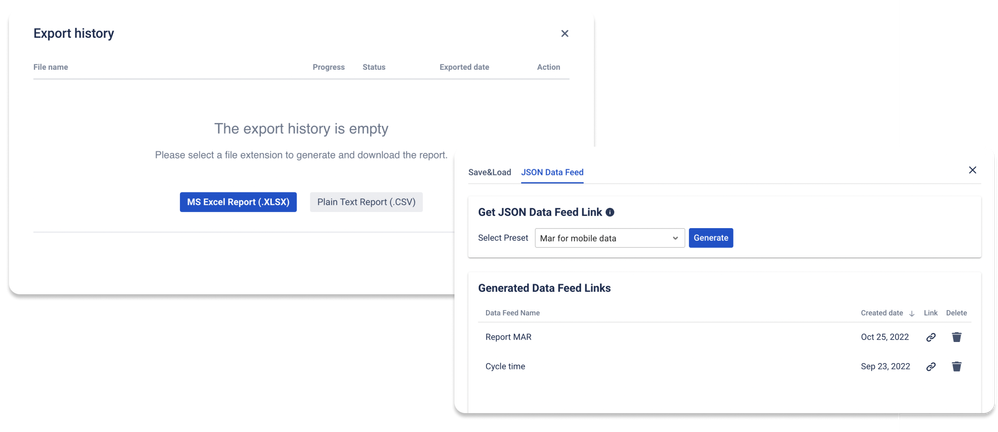Viewport: 998px width, 432px height.
Task: Switch to the Save&Load tab
Action: pos(489,172)
